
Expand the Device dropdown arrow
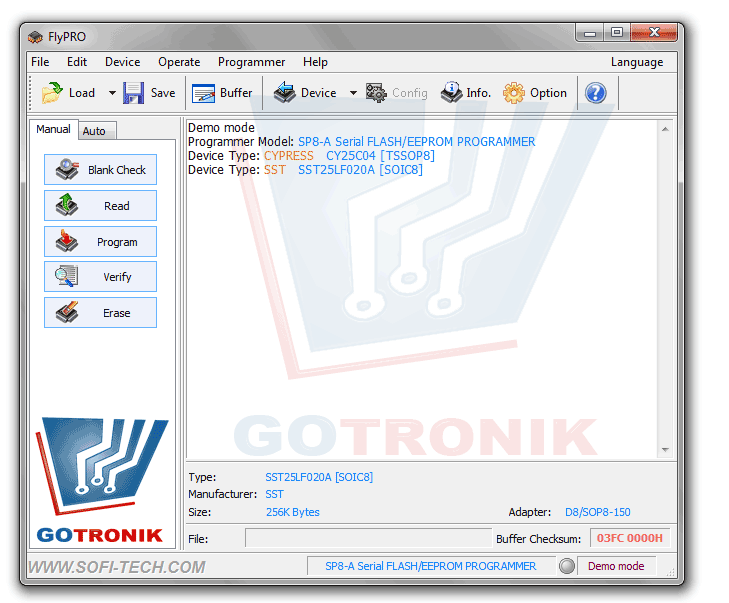353,93
